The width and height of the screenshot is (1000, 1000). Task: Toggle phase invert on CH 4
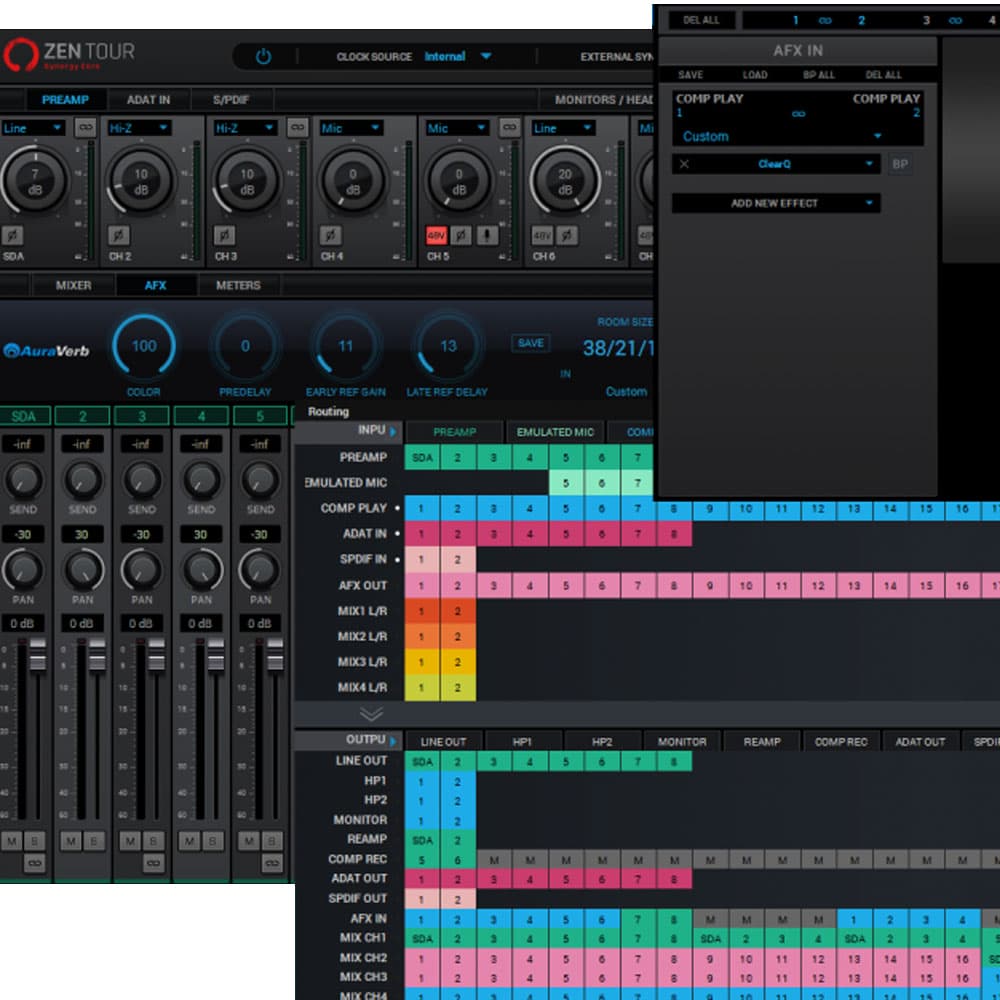(x=330, y=235)
